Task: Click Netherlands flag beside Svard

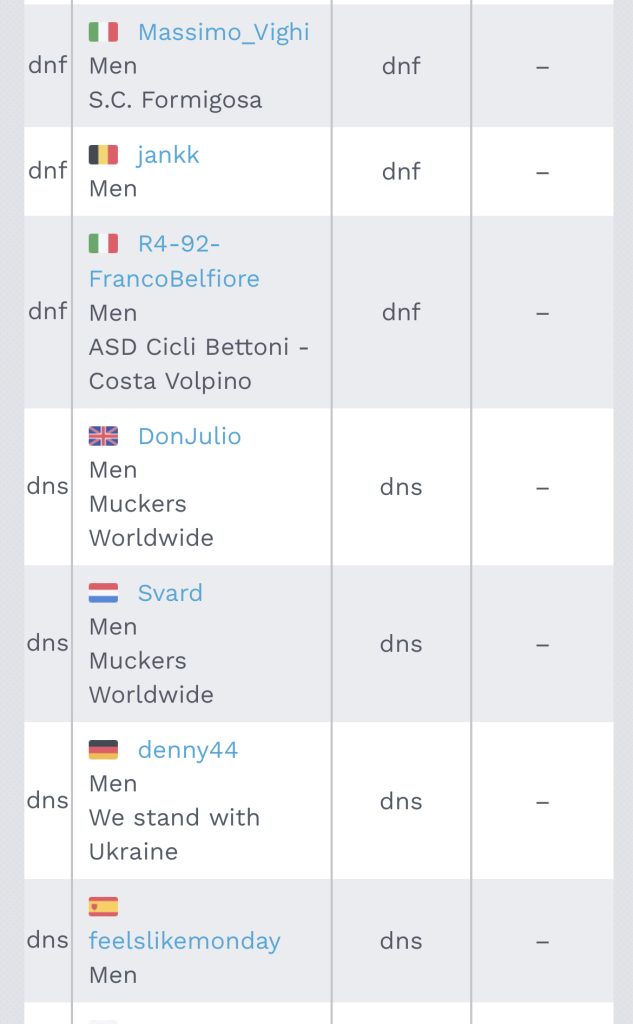Action: [x=103, y=593]
